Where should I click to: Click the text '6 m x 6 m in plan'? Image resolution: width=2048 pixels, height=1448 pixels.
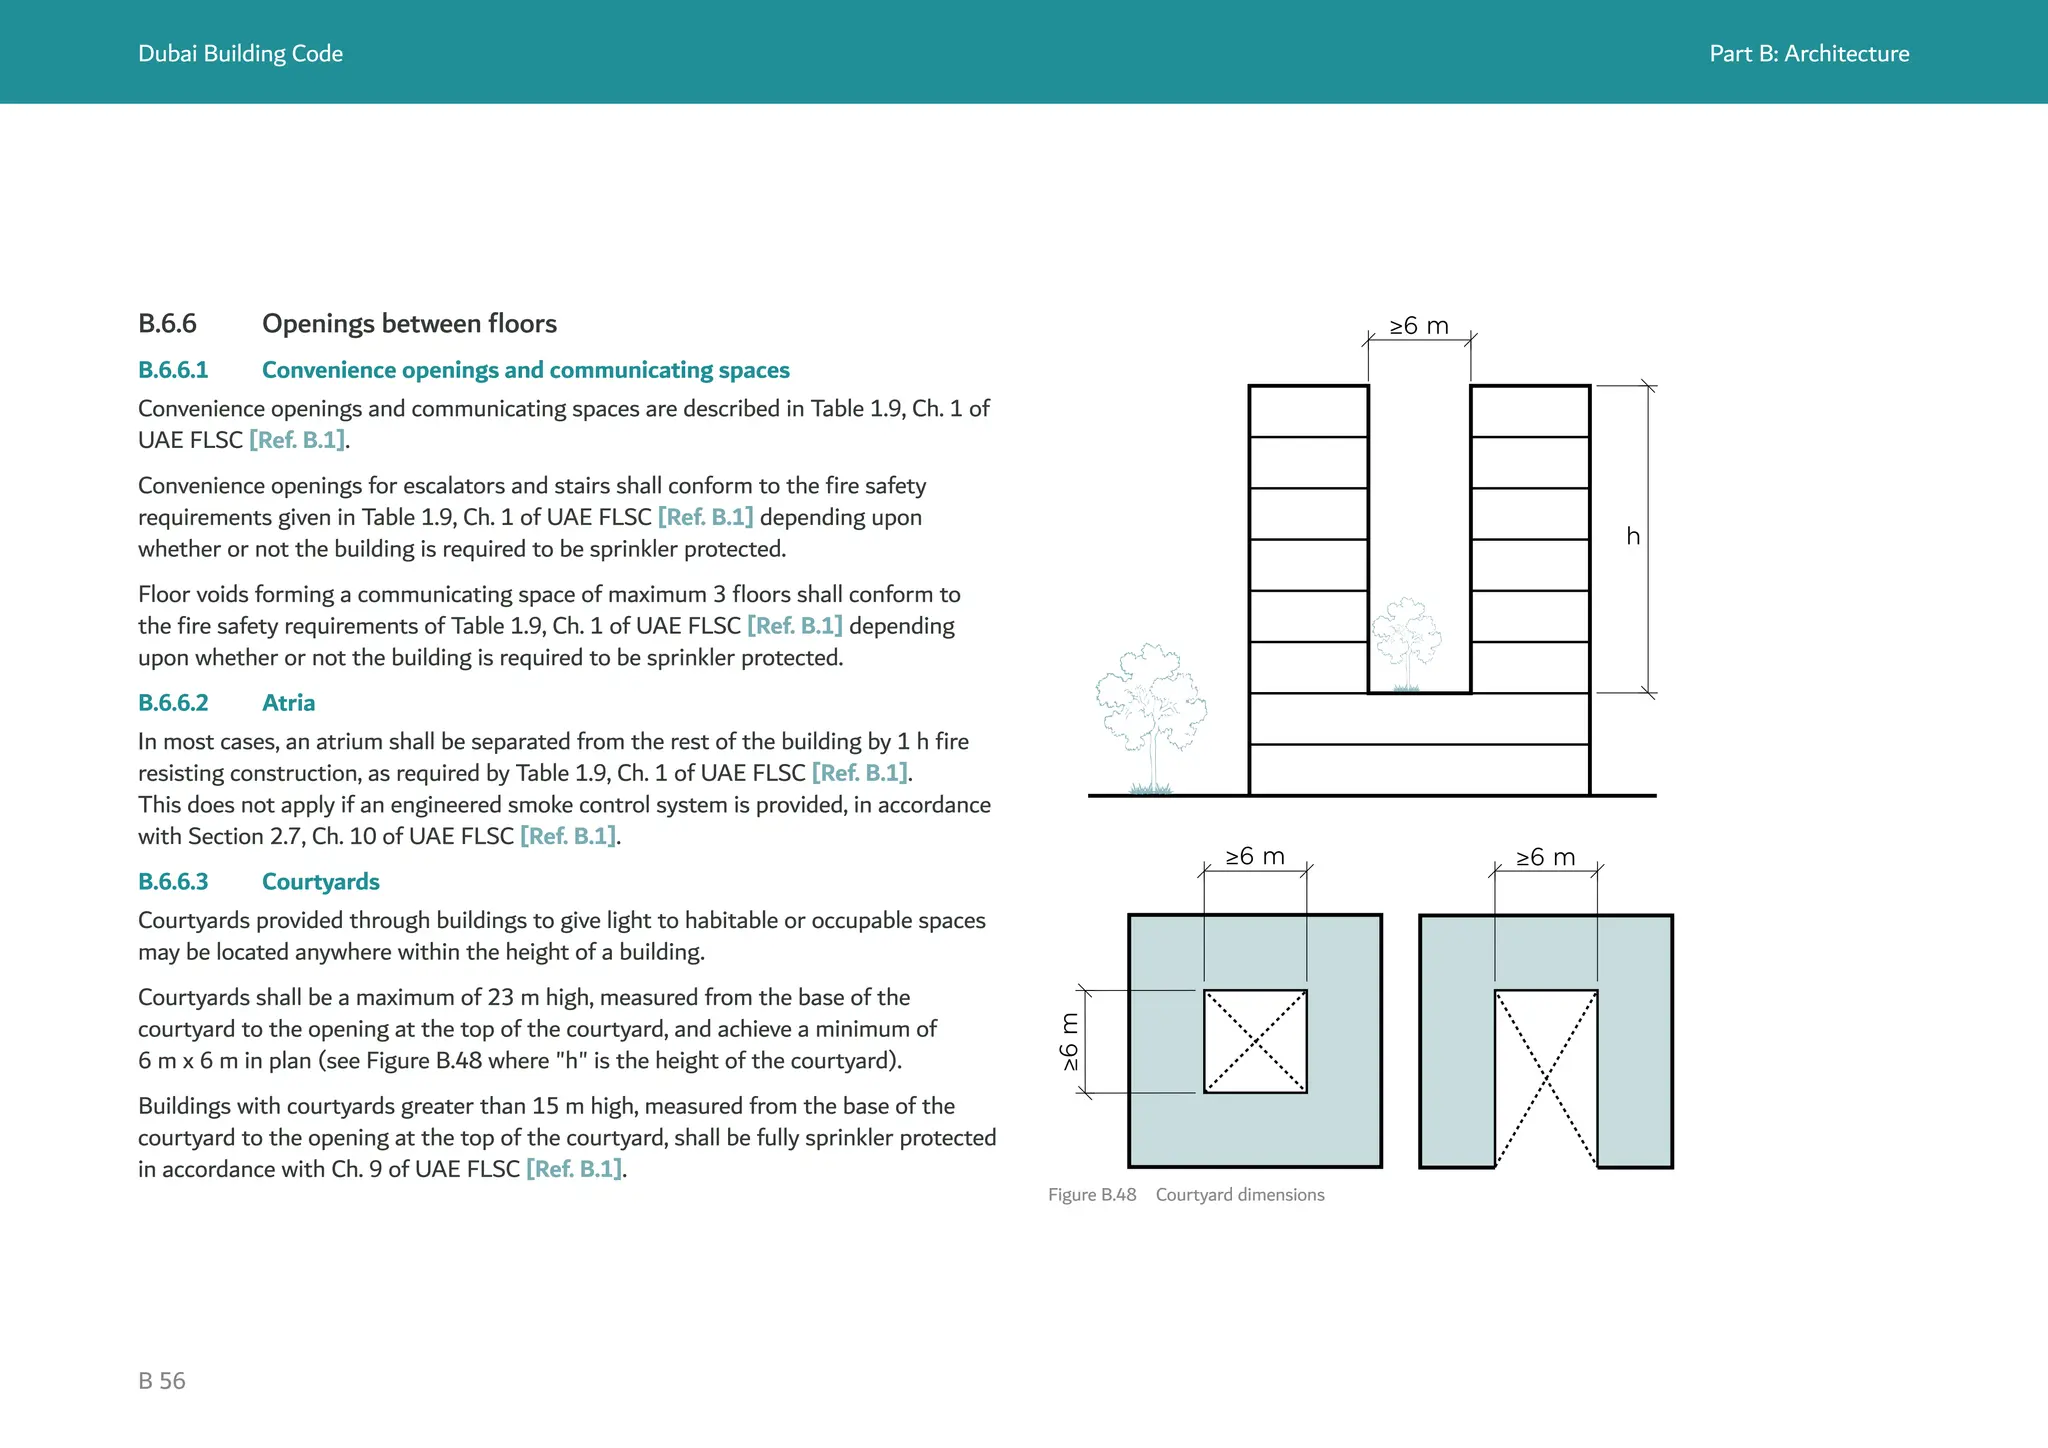coord(225,1061)
